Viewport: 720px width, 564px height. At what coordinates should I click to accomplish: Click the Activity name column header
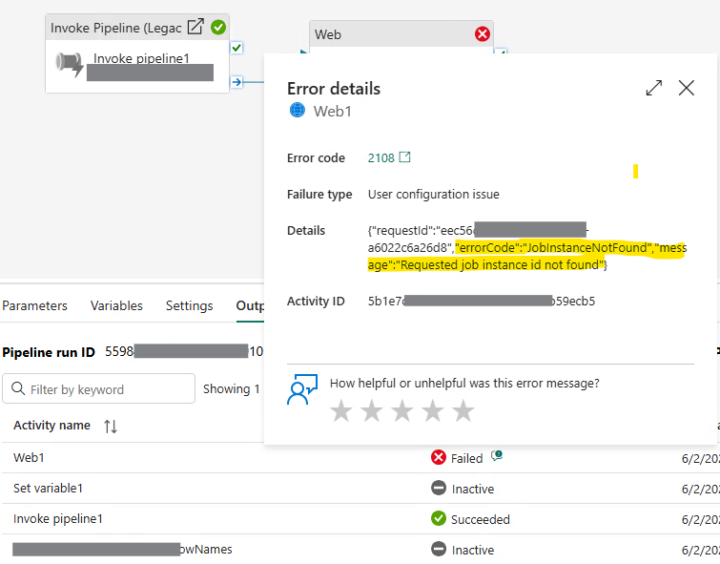[52, 426]
